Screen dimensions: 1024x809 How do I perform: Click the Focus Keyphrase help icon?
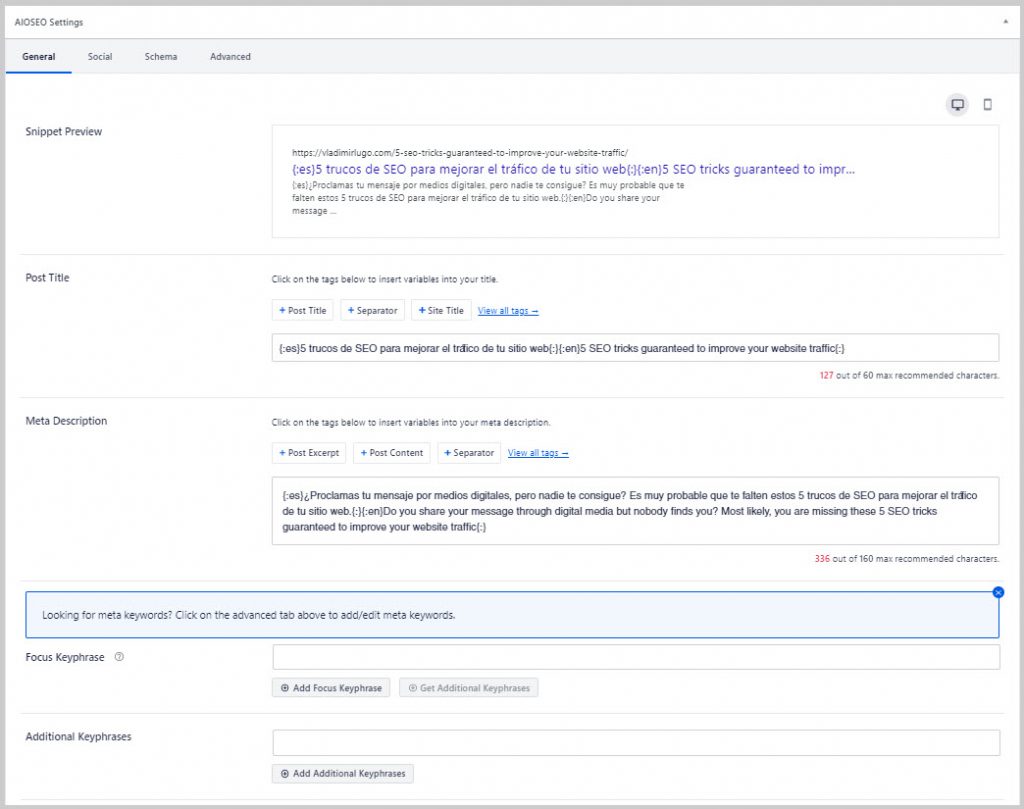pos(119,657)
